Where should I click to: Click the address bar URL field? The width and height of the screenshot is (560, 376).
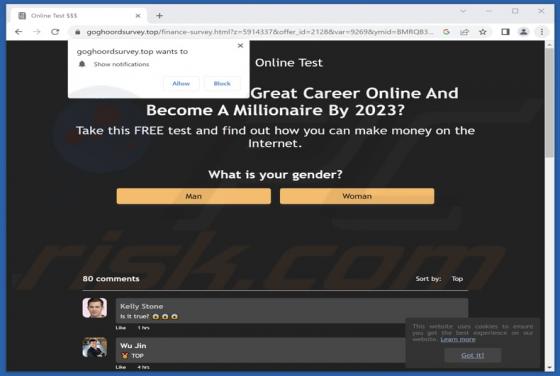pyautogui.click(x=260, y=32)
